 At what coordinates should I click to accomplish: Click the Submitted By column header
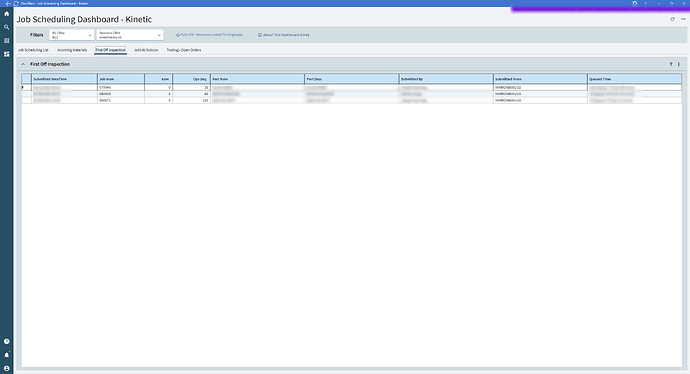coord(446,79)
